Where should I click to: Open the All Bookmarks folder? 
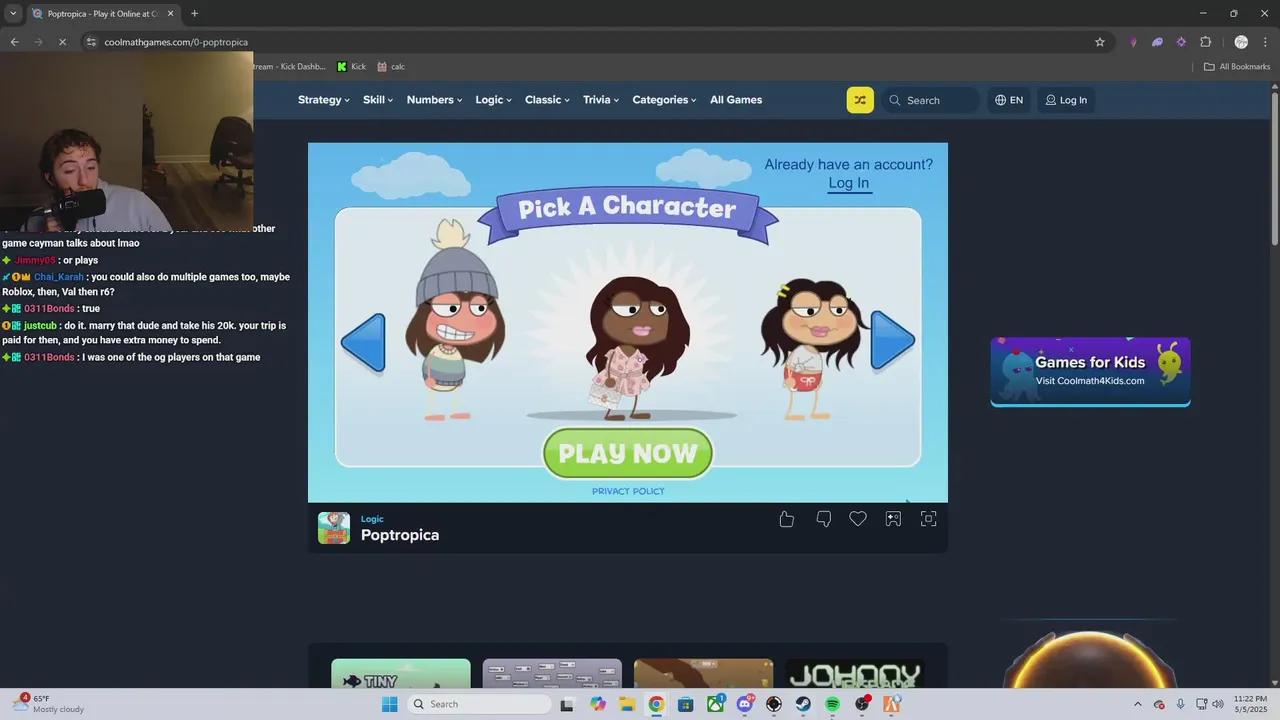coord(1237,66)
